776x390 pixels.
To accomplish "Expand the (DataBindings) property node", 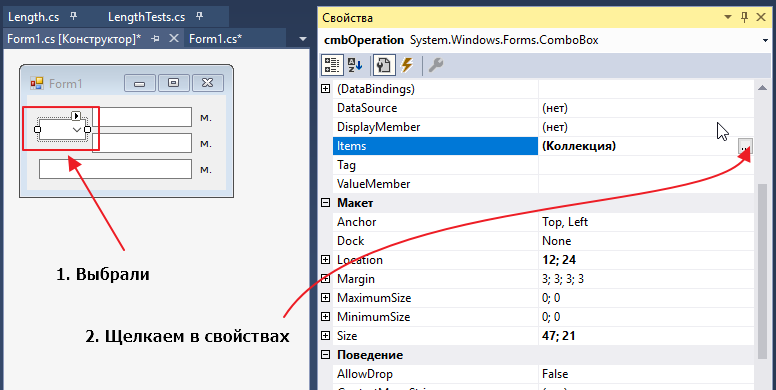I will click(x=326, y=89).
